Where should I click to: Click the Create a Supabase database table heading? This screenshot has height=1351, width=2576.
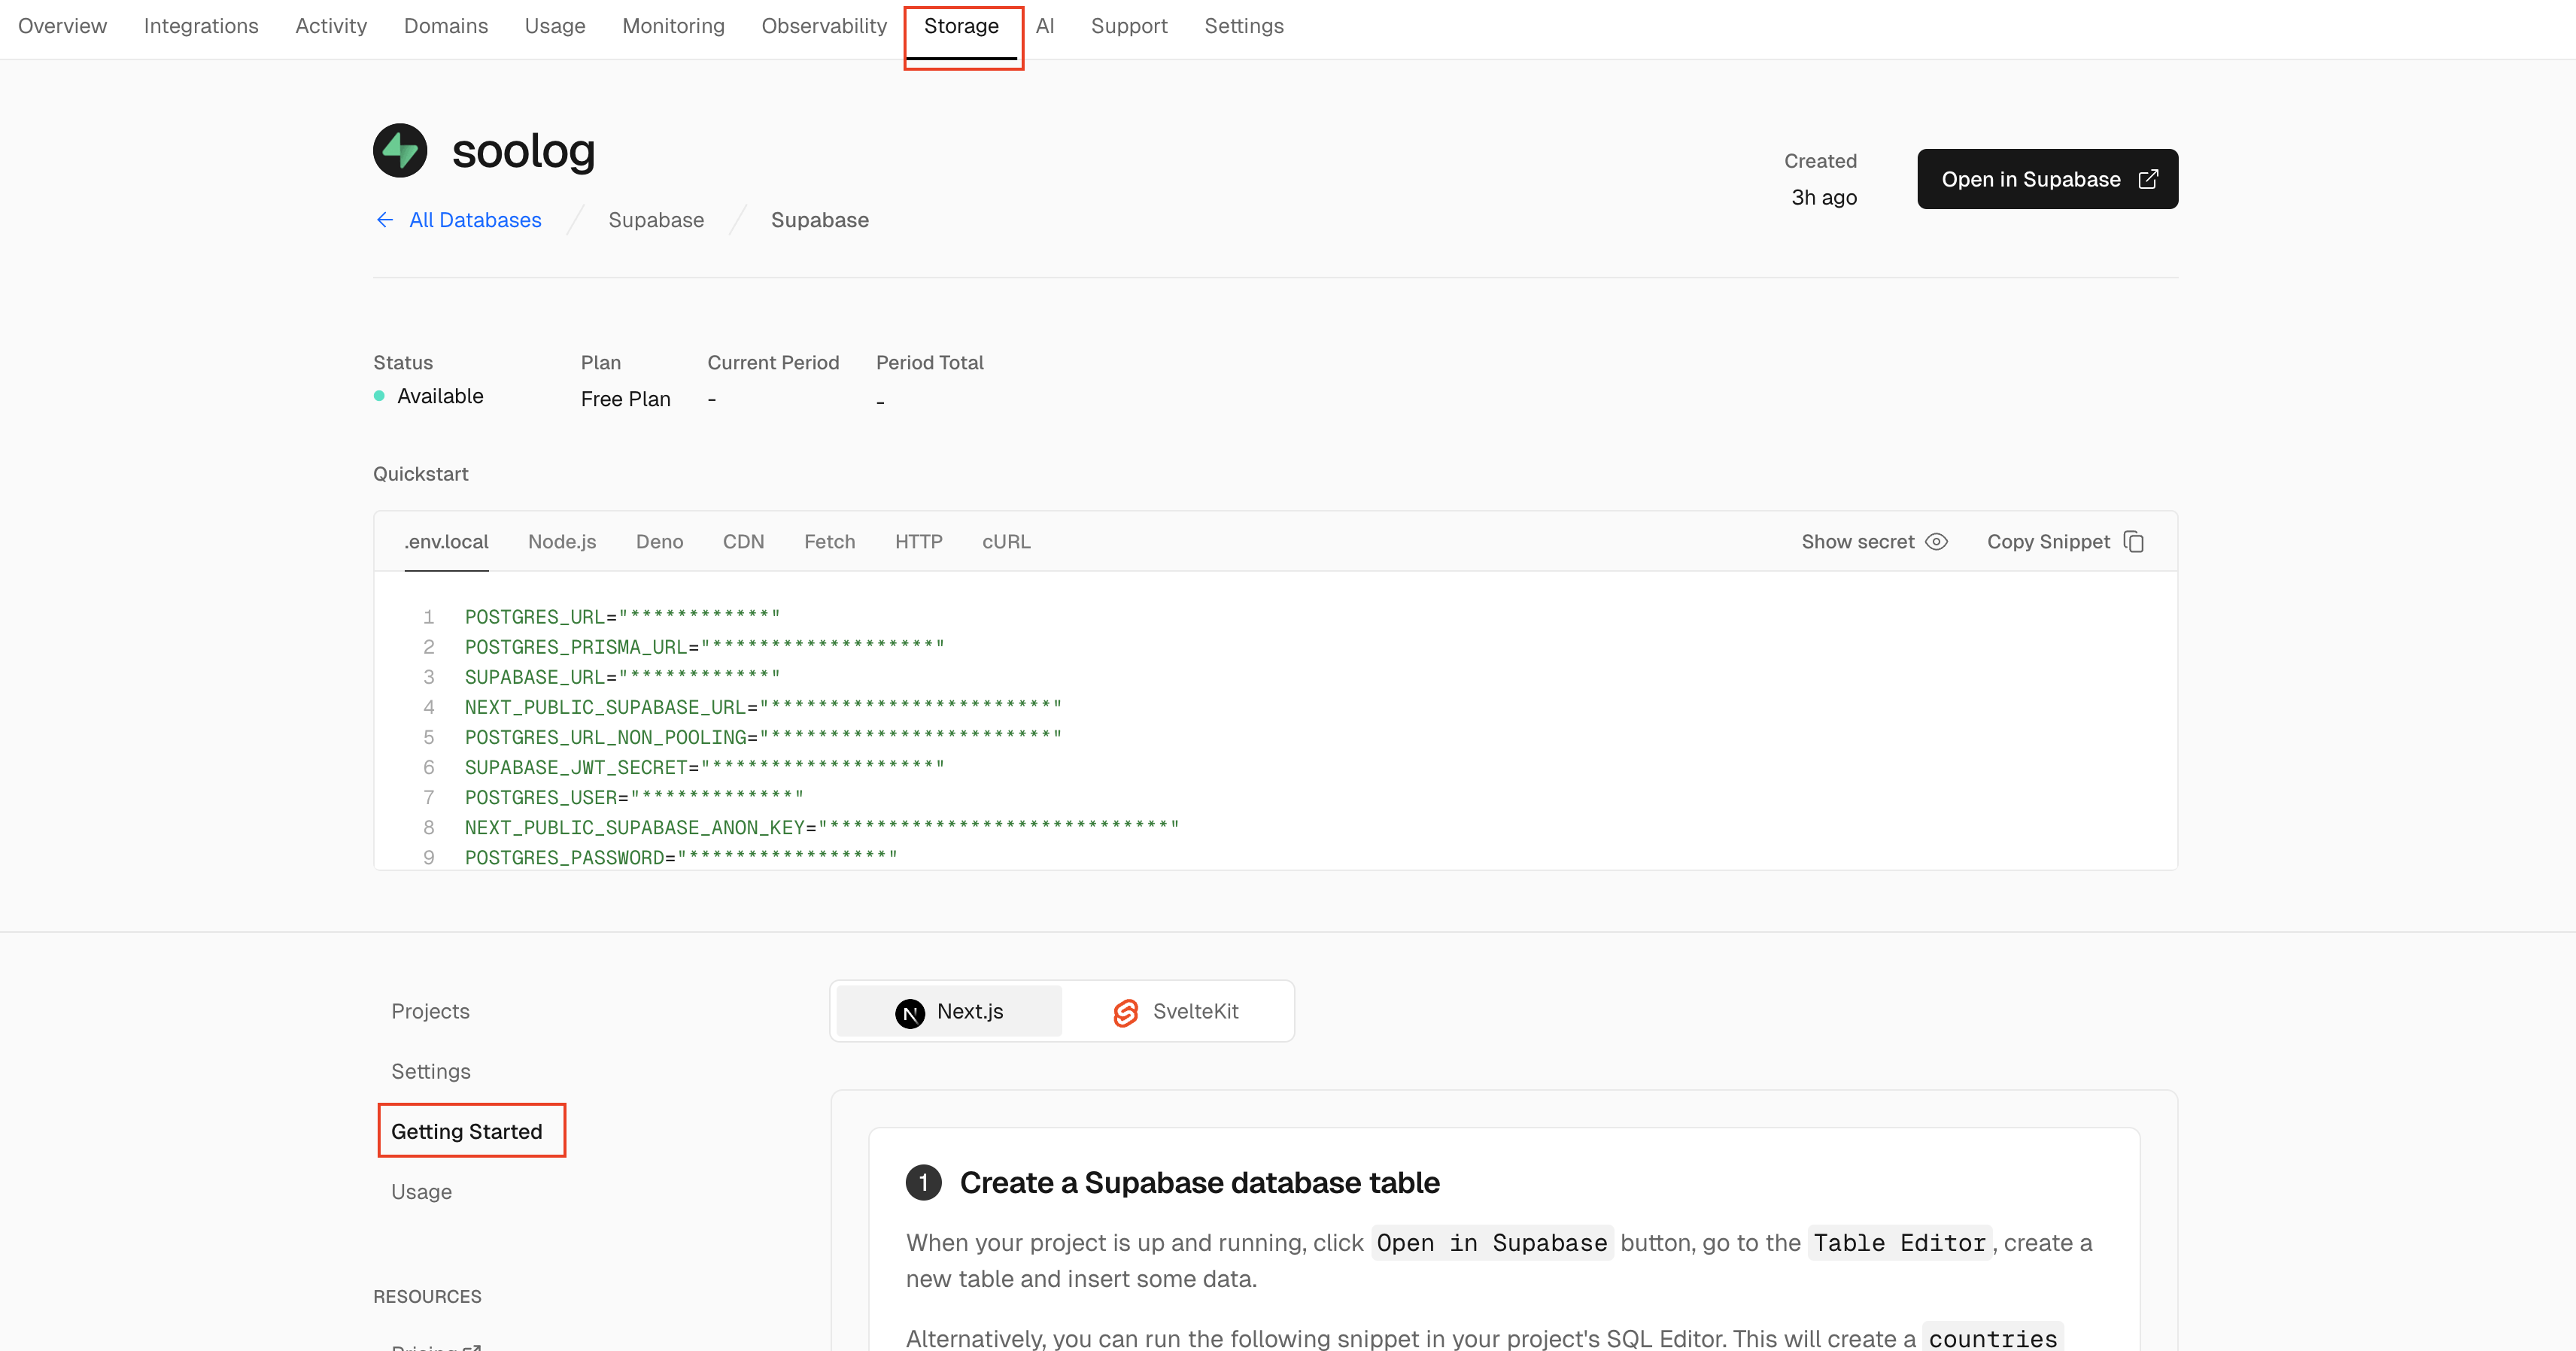(1199, 1183)
